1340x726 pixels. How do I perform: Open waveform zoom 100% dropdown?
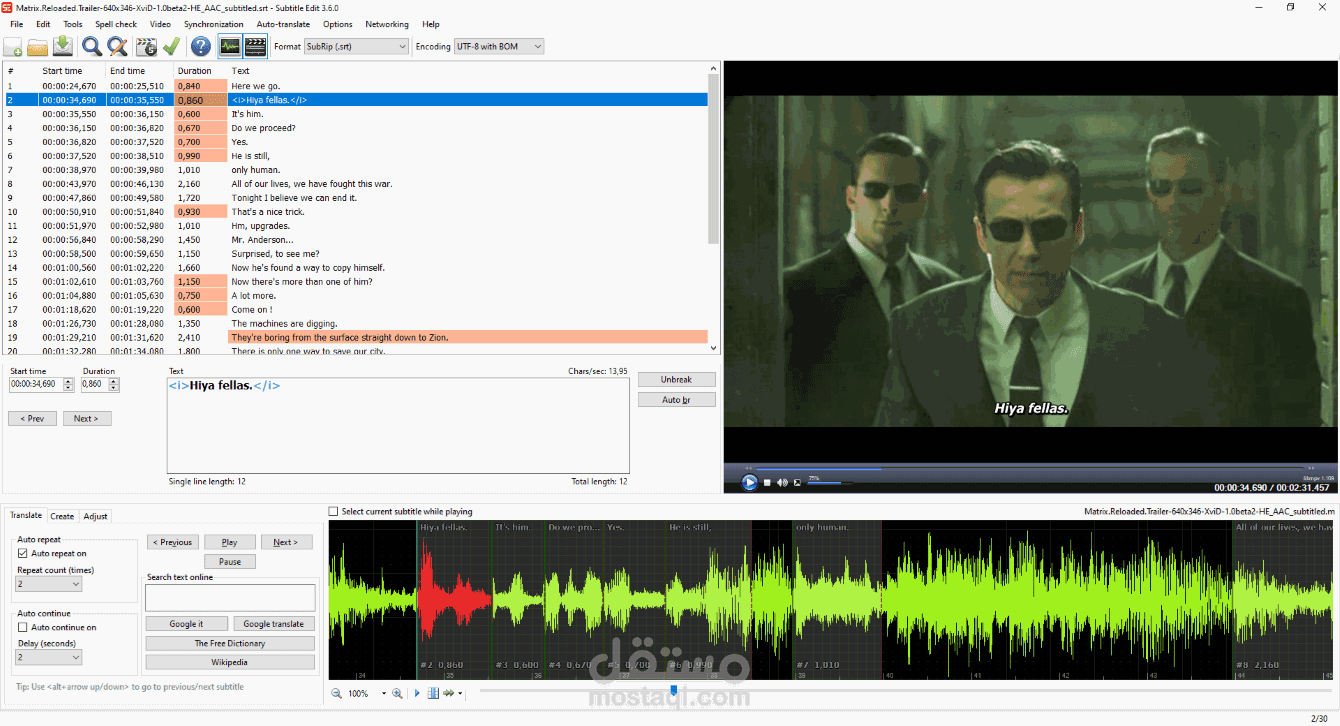[x=383, y=693]
